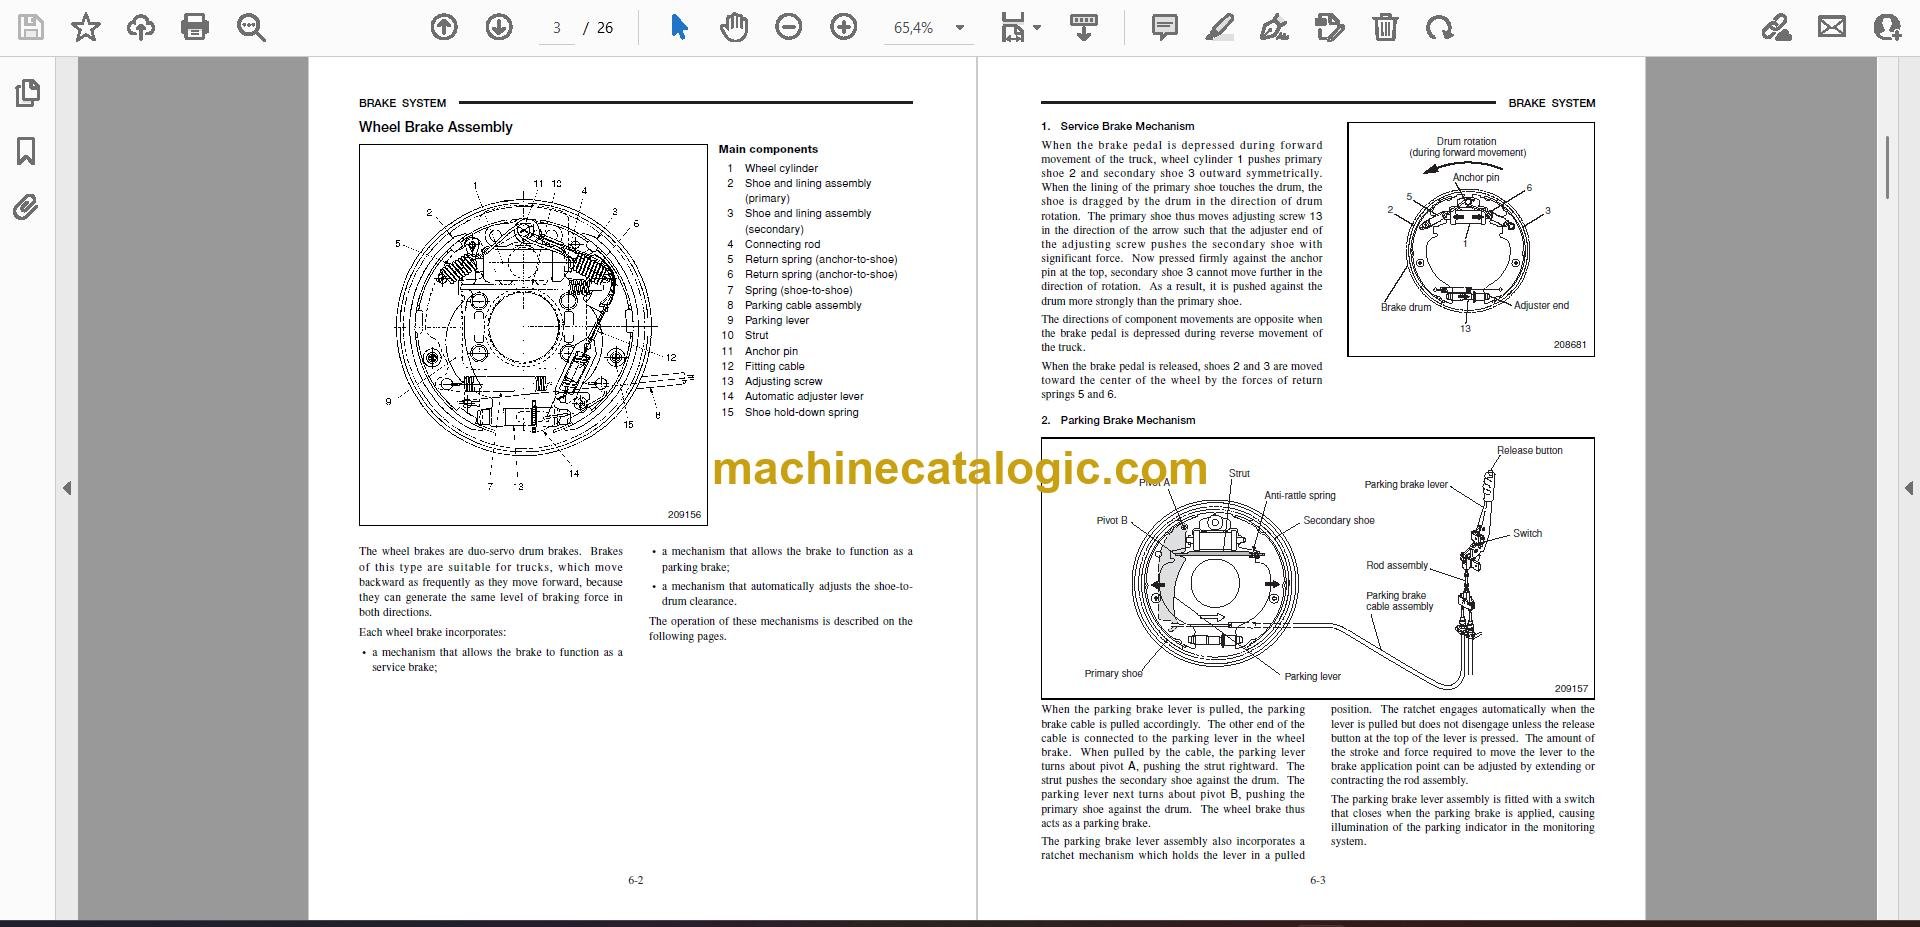The width and height of the screenshot is (1920, 927).
Task: Open the page fit options dropdown
Action: (1020, 27)
